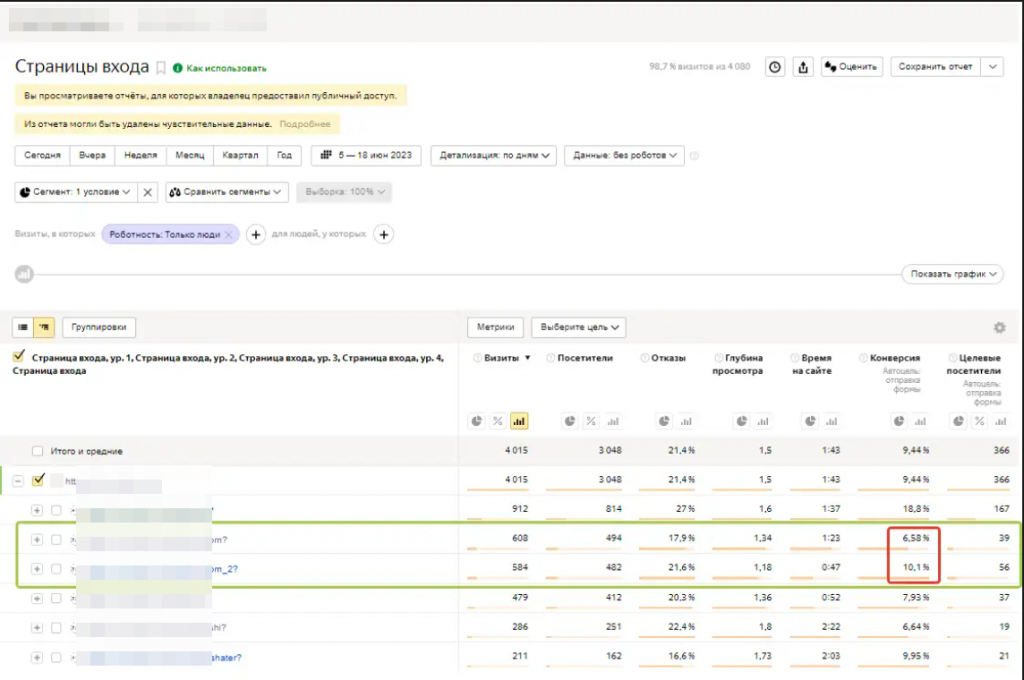Check the row with 912 visits
Screen dimensions: 1024x680
[56, 510]
